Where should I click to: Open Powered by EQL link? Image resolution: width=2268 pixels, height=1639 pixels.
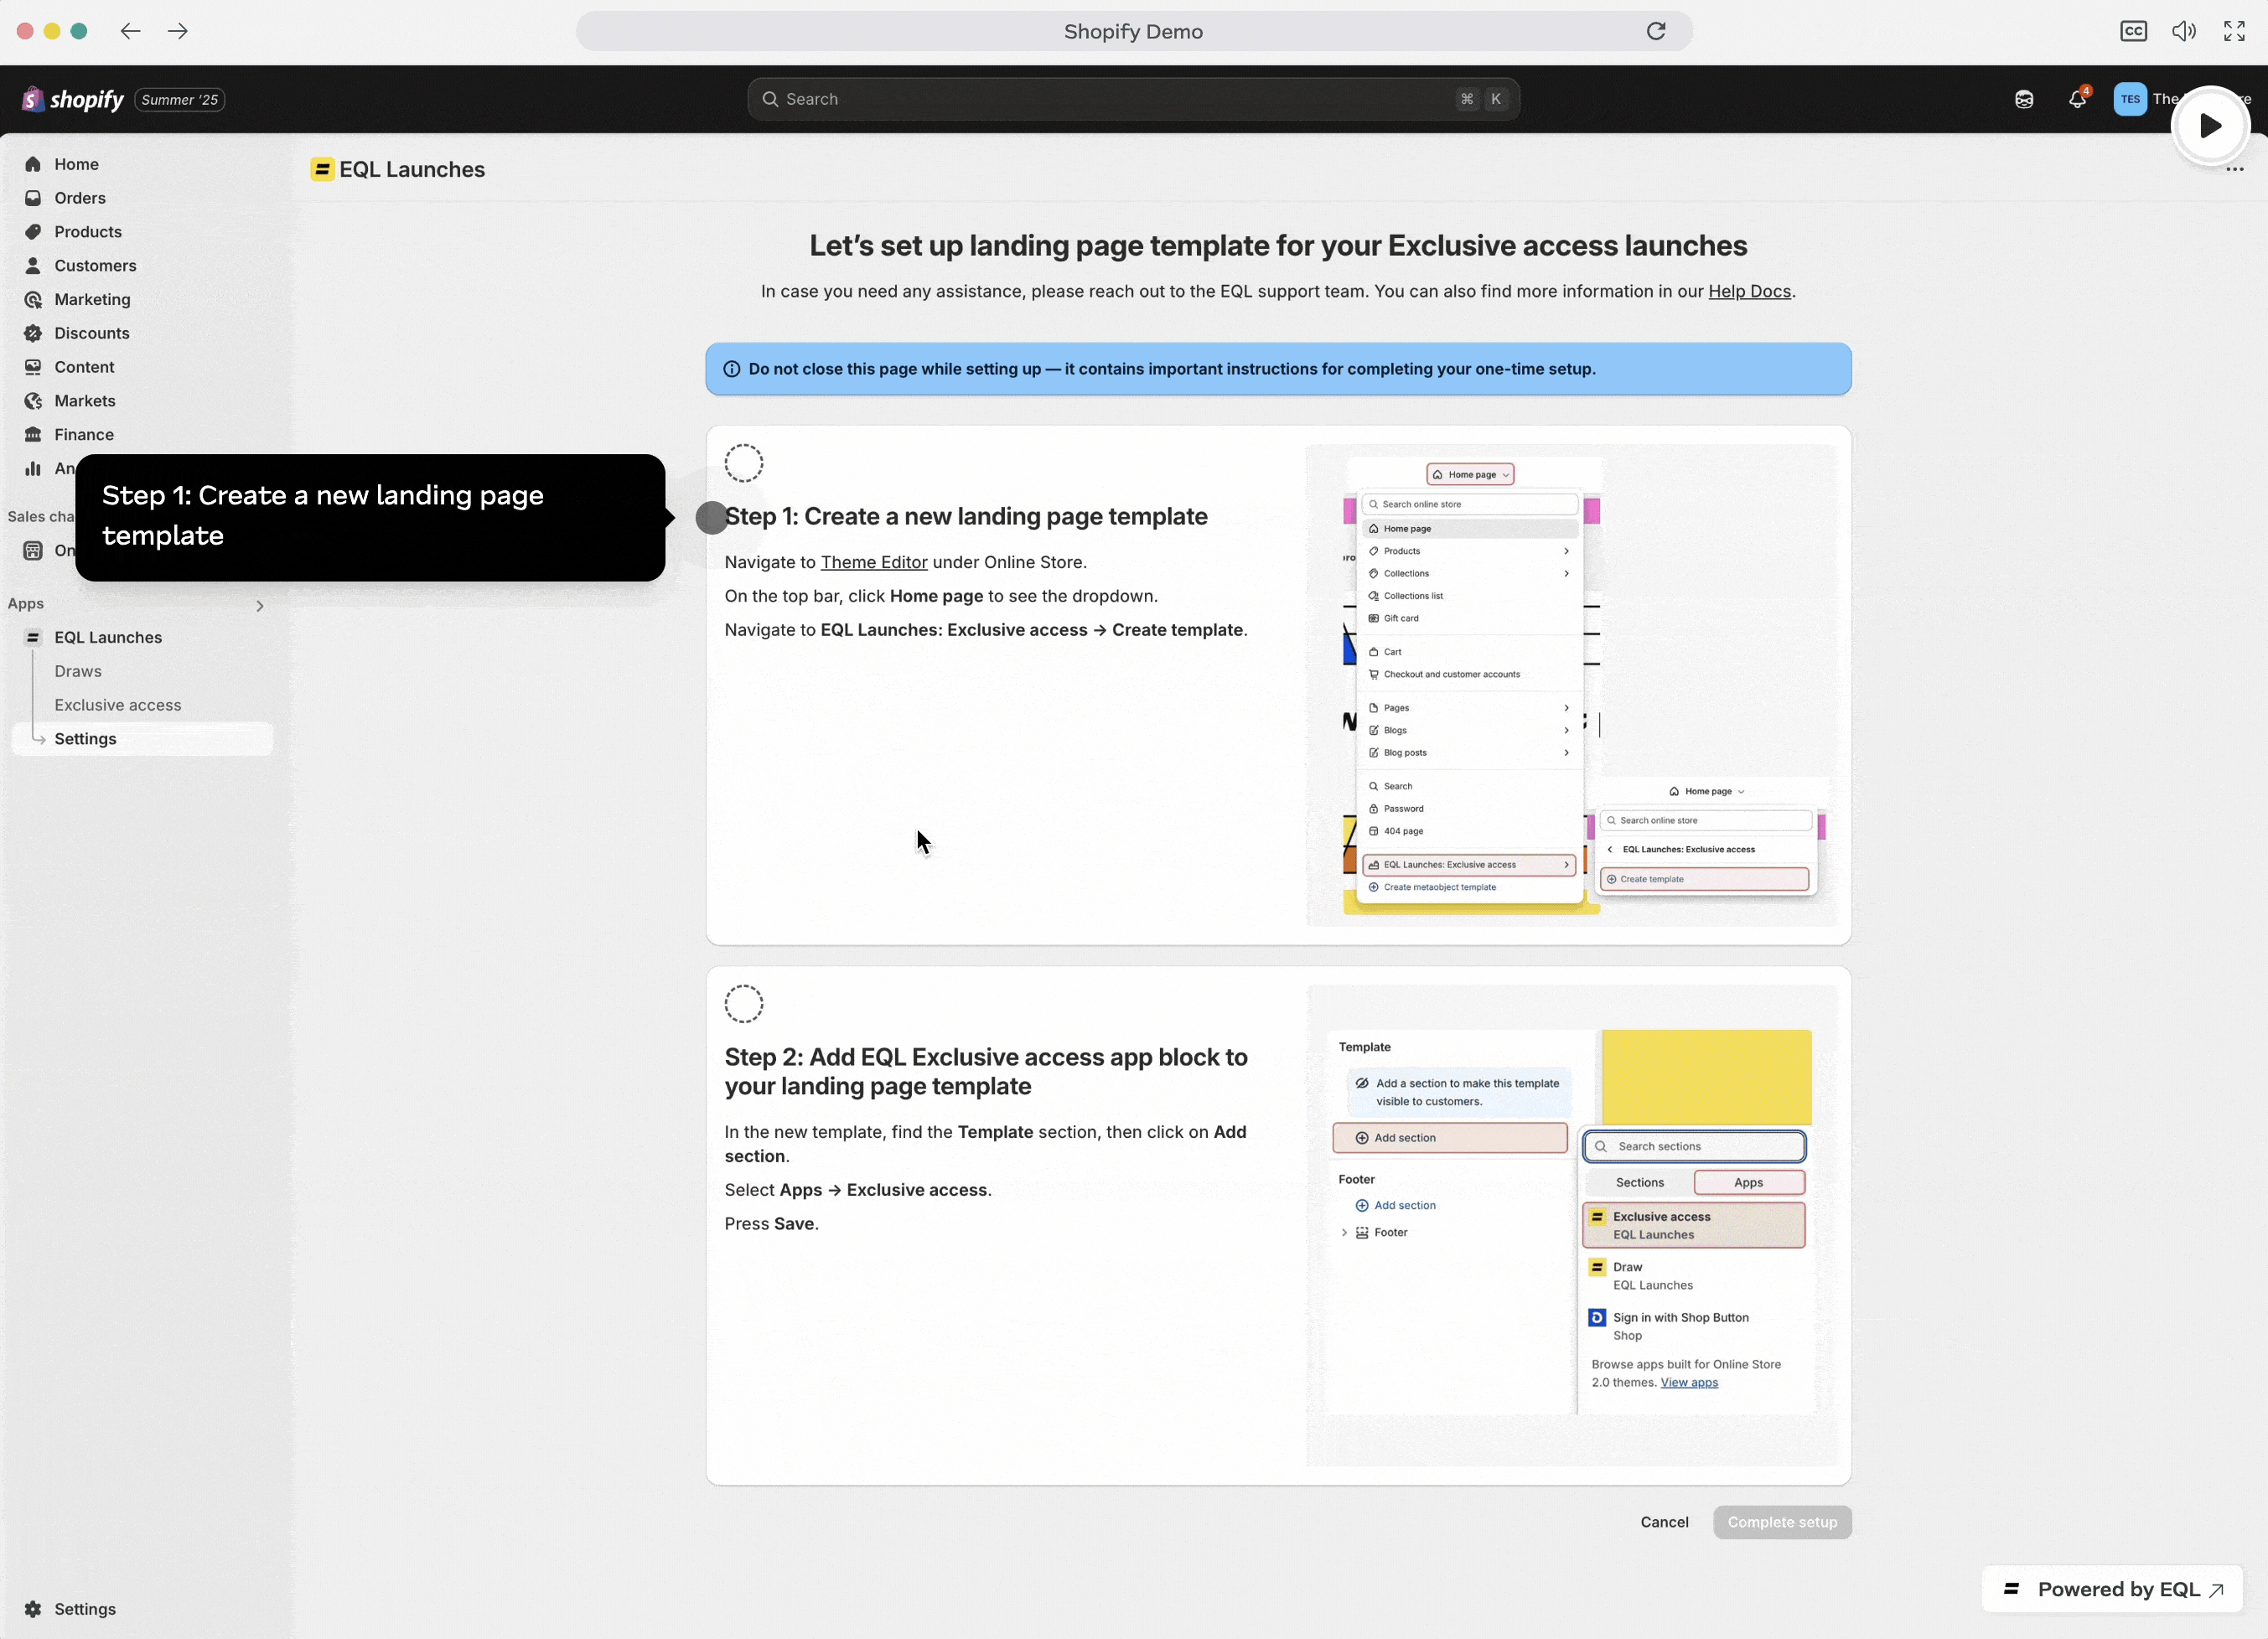point(2113,1590)
